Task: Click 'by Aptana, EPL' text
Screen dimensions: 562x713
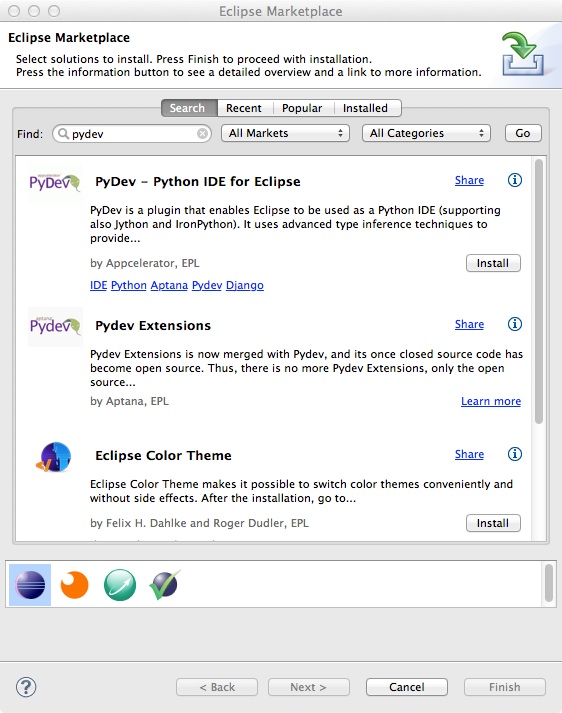Action: [129, 402]
